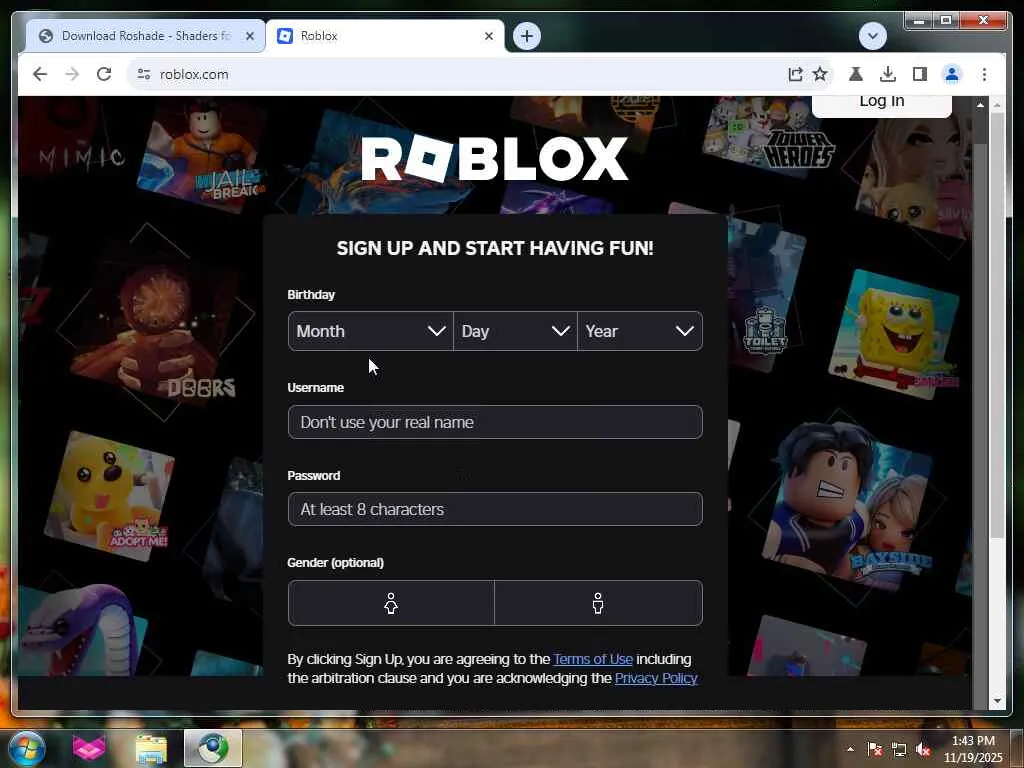Click the browser forward arrow
Screen dimensions: 1024x768
(72, 74)
